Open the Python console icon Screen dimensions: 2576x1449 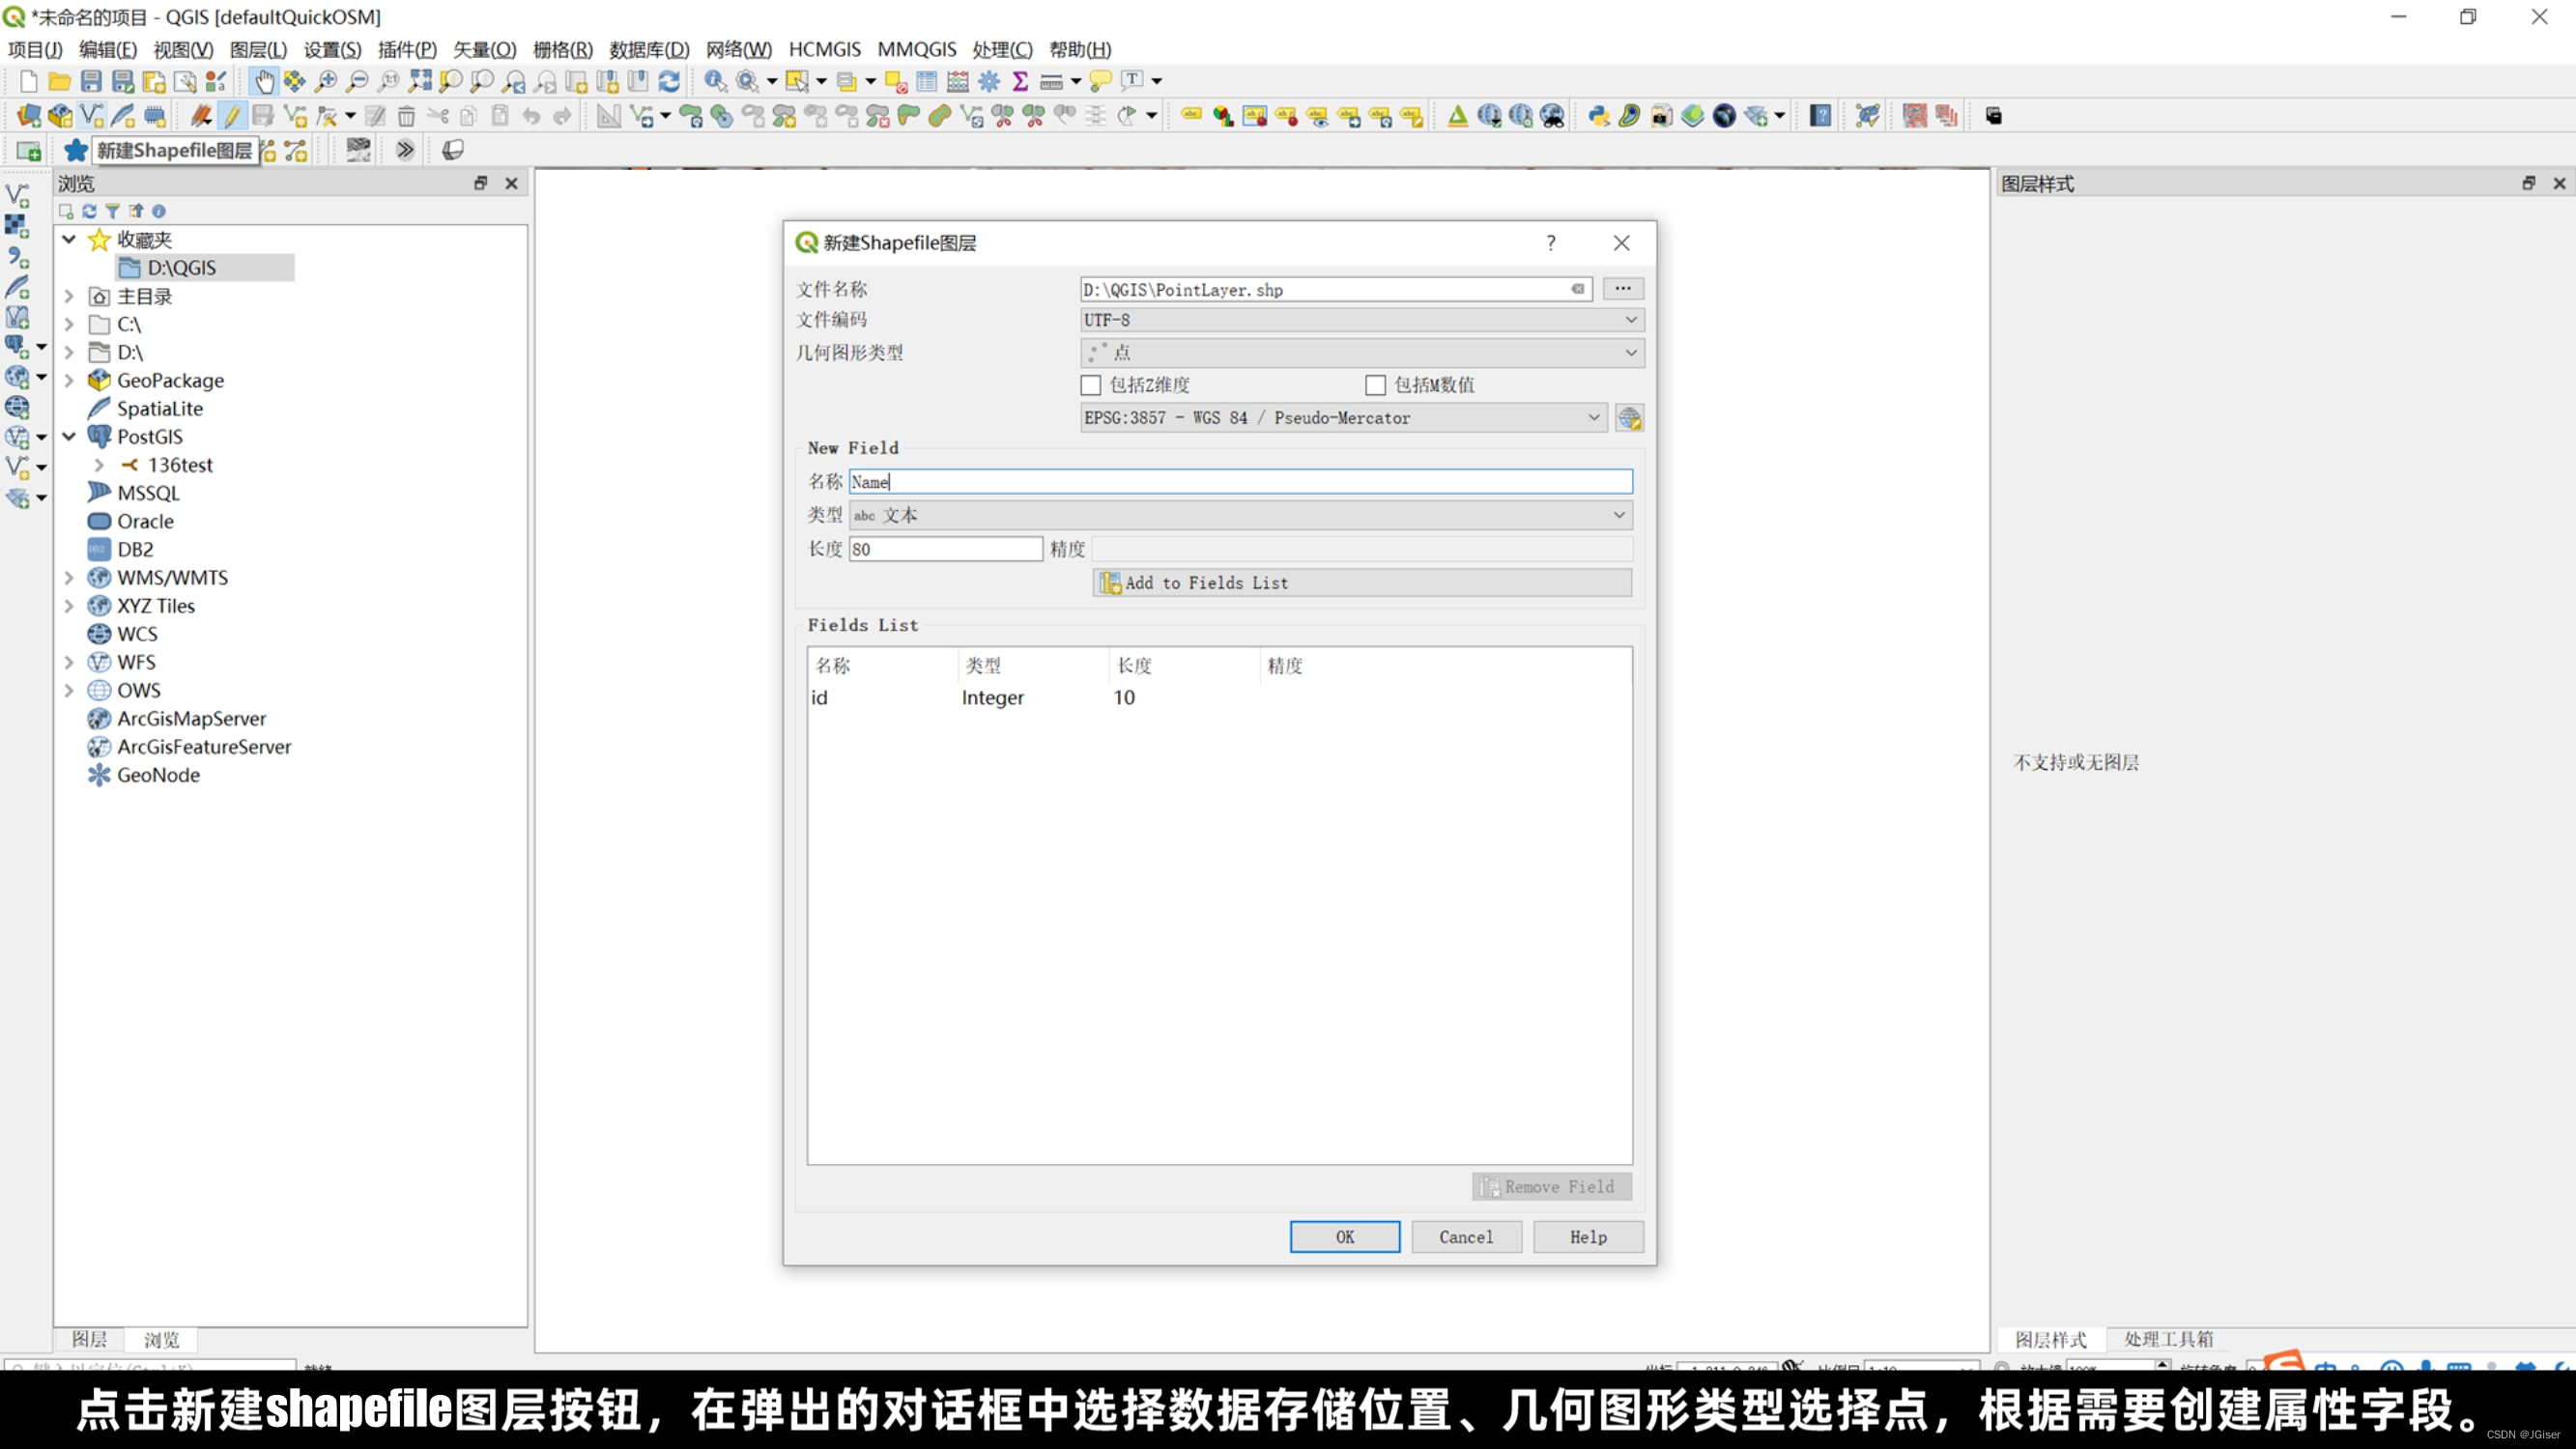(x=1598, y=116)
